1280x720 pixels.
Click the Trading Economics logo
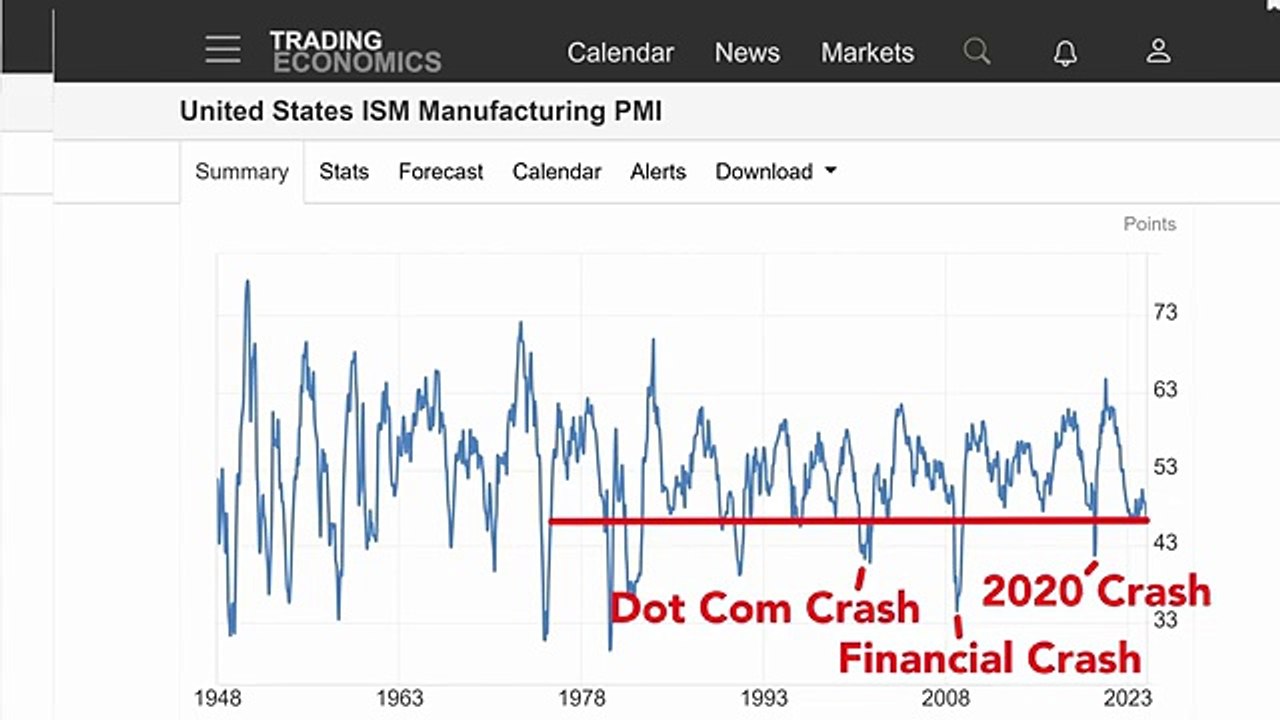355,51
